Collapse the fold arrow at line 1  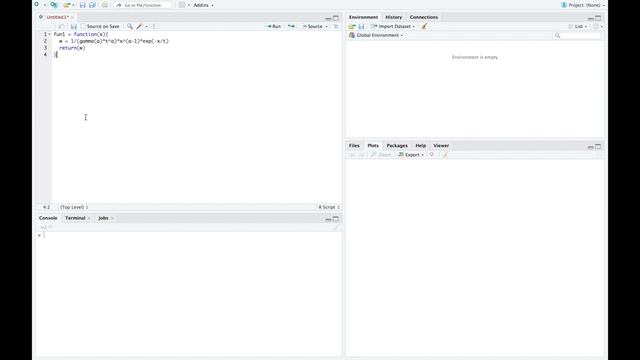50,34
